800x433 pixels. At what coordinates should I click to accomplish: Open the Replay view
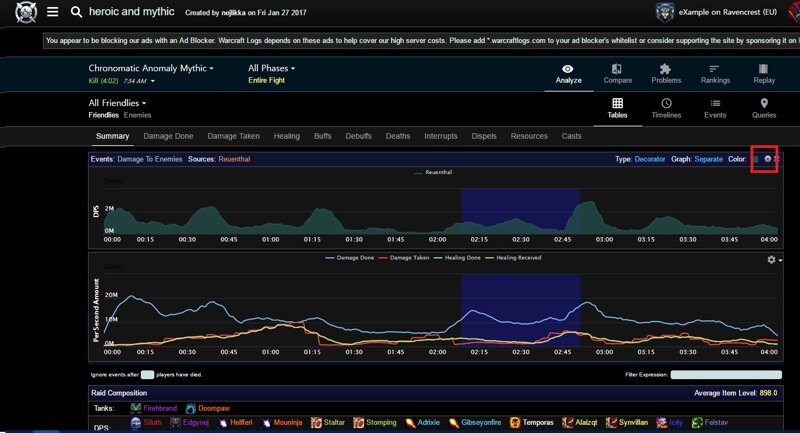coord(764,74)
